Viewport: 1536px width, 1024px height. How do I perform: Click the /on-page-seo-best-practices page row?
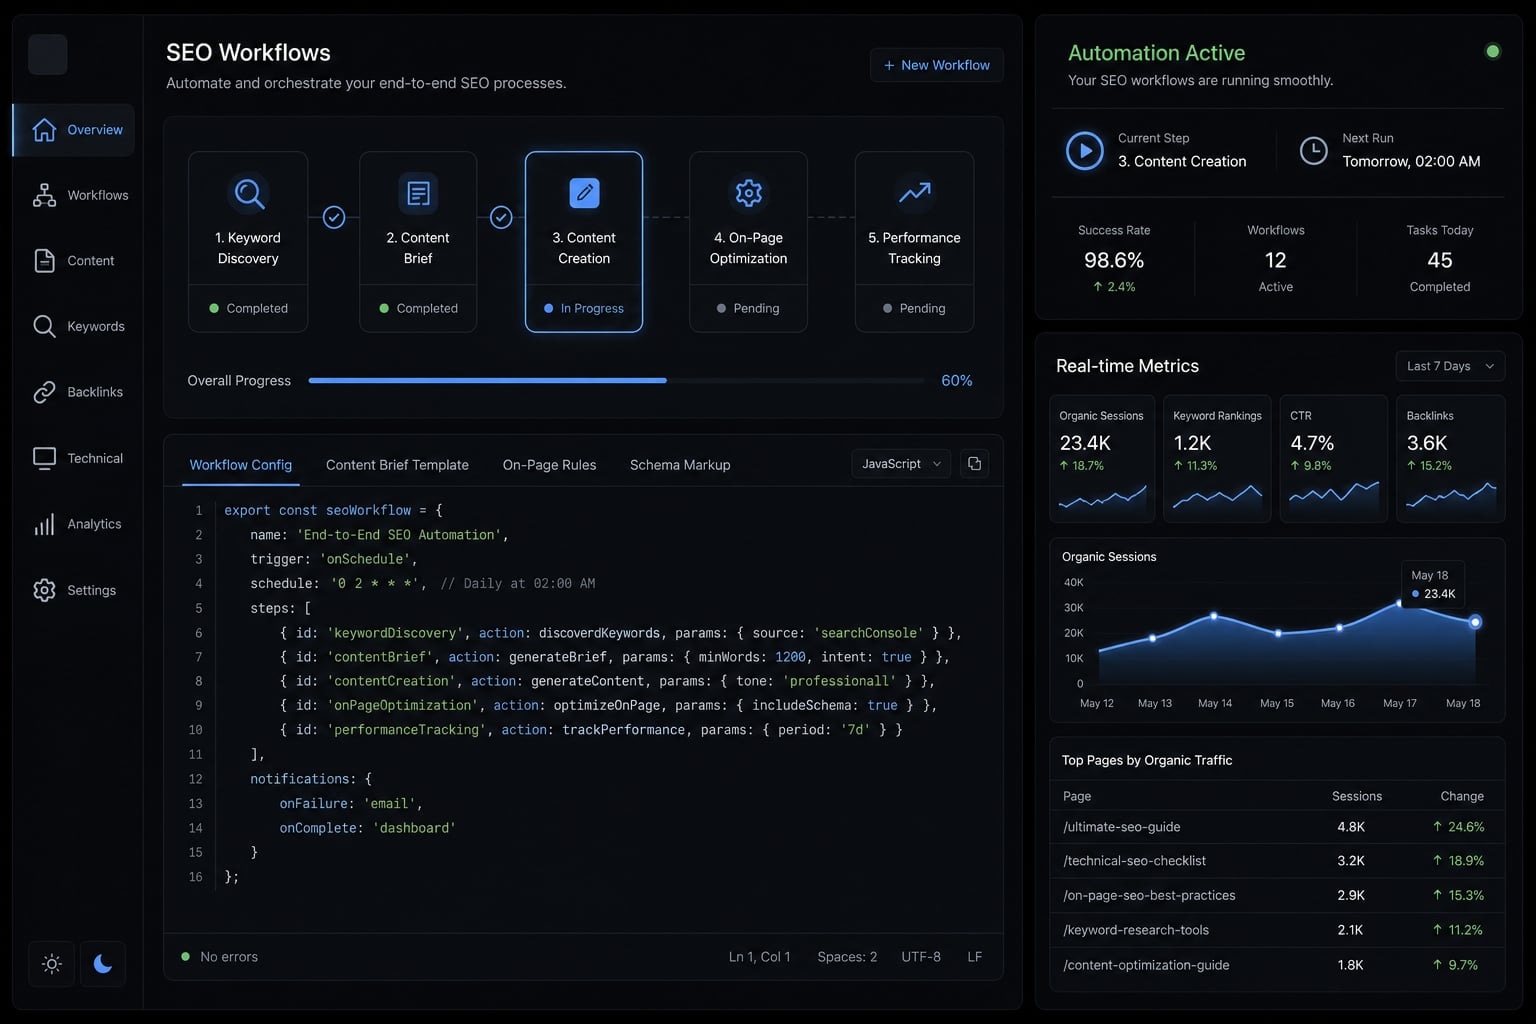(x=1277, y=895)
